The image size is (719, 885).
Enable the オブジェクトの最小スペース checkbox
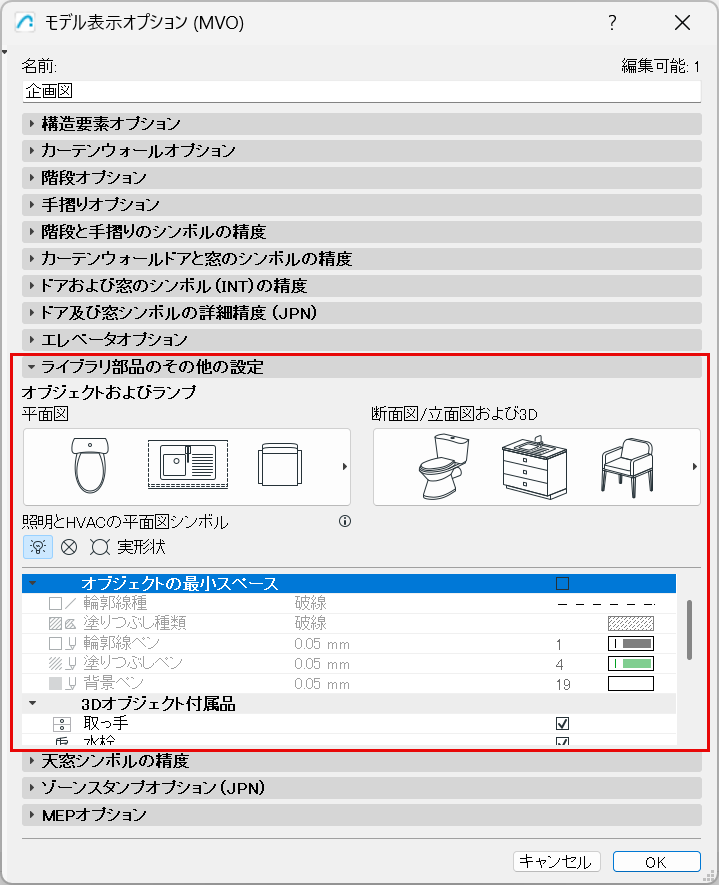pyautogui.click(x=562, y=584)
